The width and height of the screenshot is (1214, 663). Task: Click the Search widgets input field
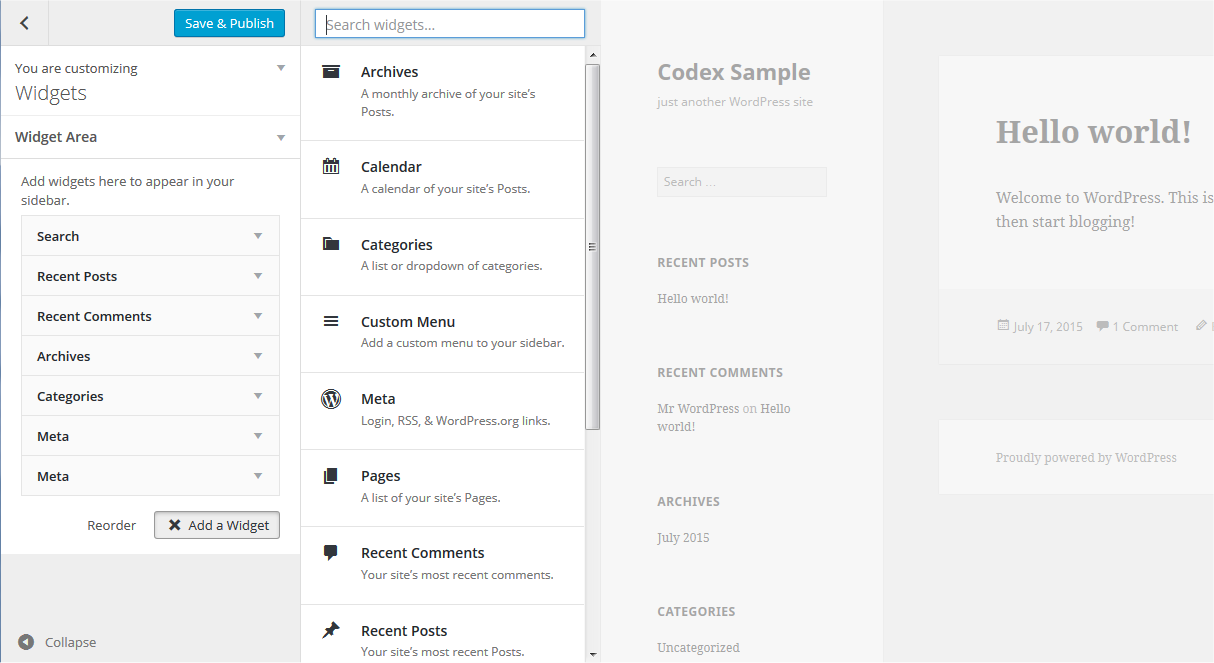point(449,23)
